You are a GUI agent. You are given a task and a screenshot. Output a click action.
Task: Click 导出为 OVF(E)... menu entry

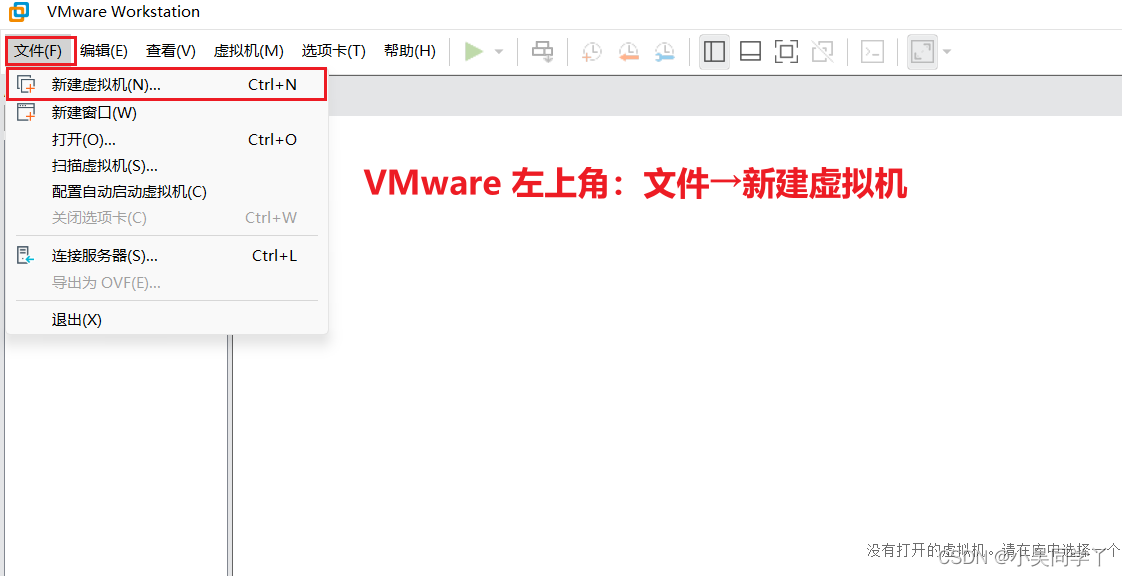click(x=166, y=283)
